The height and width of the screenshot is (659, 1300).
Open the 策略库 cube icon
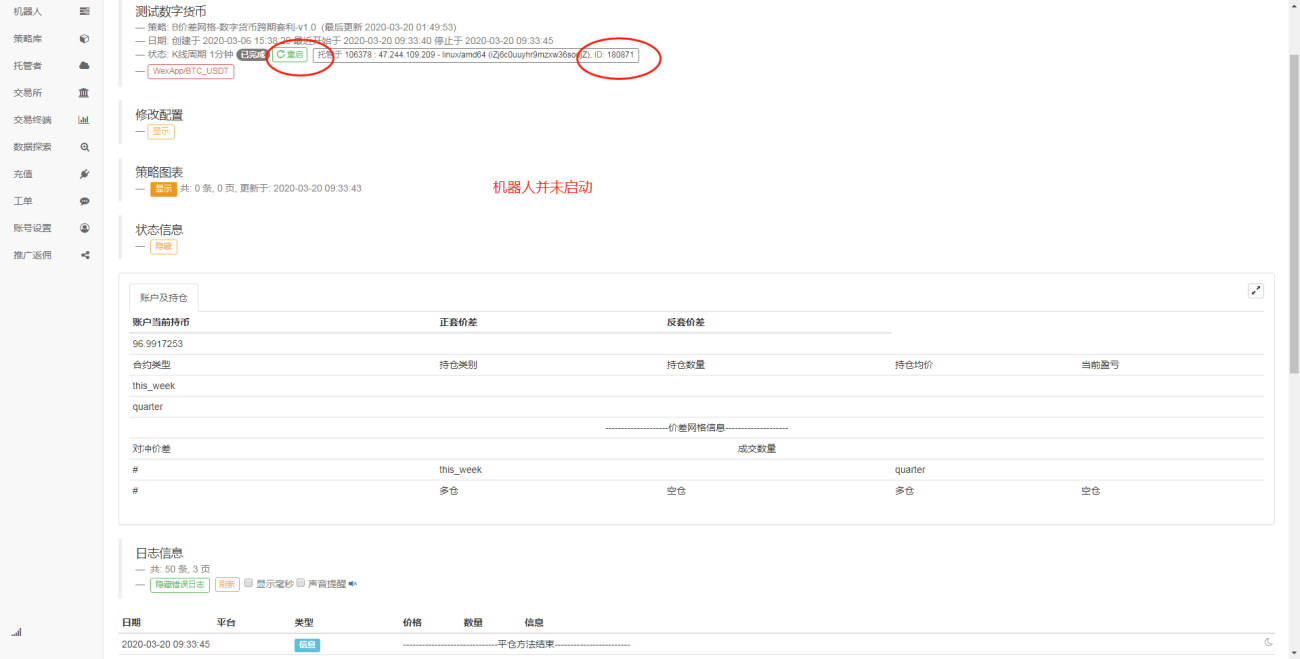(84, 39)
